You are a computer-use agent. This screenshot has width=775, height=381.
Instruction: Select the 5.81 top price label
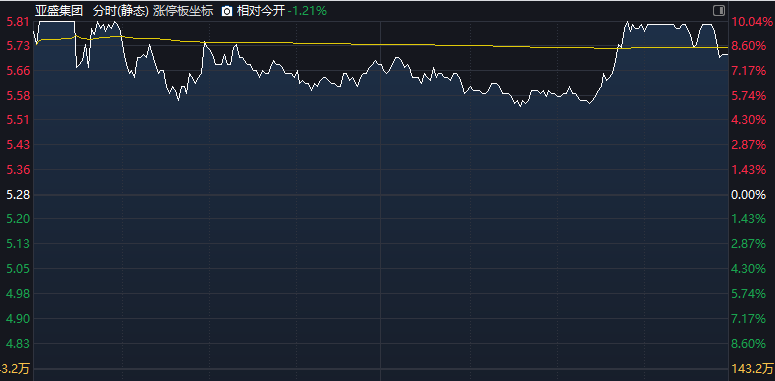[16, 22]
